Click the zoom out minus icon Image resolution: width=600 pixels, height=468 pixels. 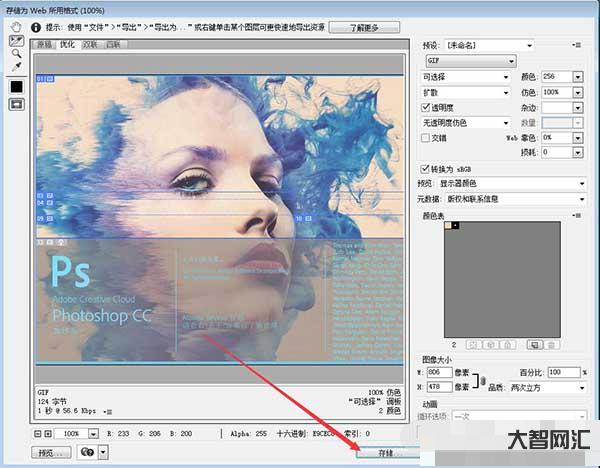tap(38, 434)
